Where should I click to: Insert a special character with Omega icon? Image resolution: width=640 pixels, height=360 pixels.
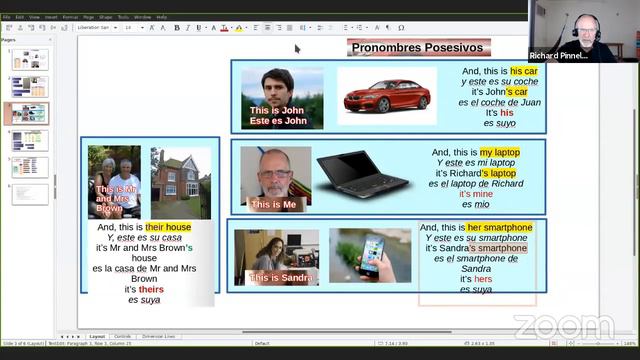401,28
